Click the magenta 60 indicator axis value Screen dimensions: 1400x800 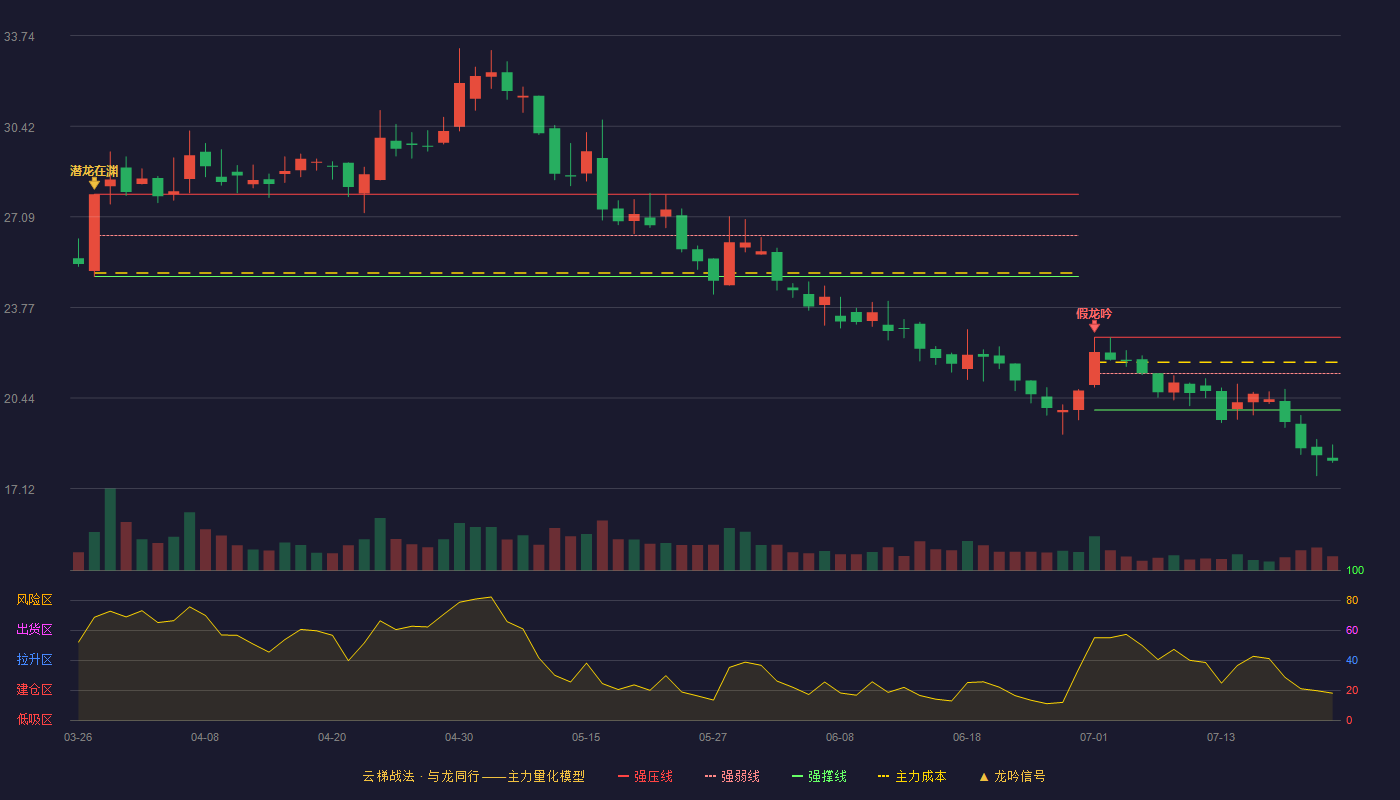[x=1352, y=630]
